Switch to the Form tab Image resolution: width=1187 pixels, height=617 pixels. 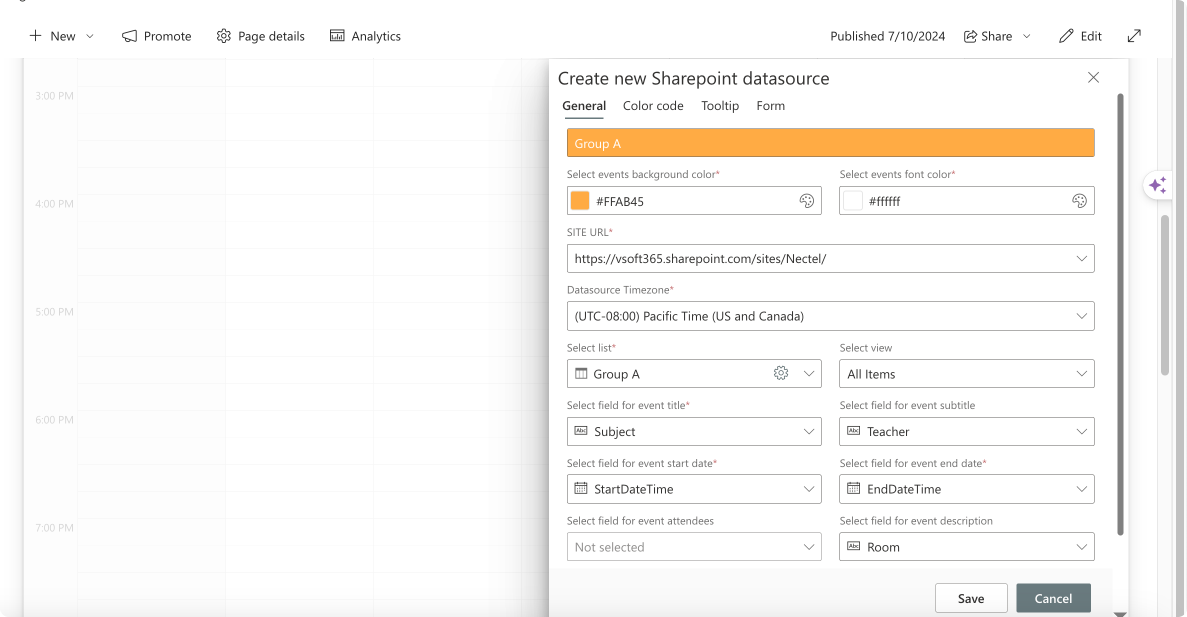(771, 106)
